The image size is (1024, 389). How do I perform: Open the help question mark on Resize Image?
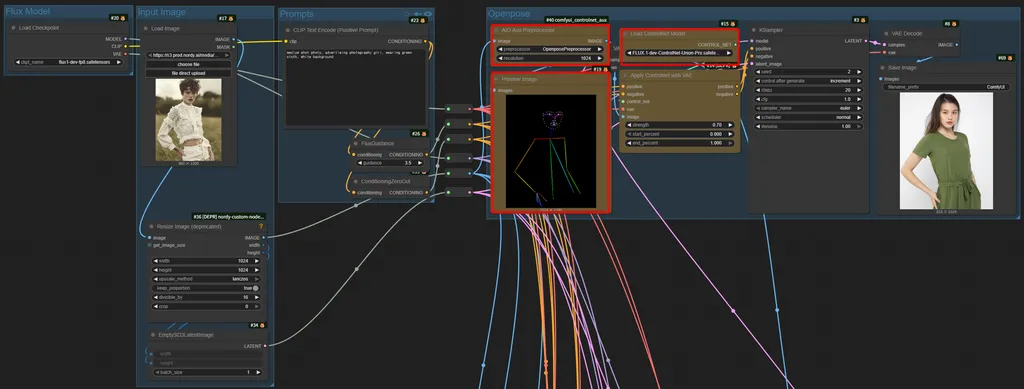[261, 226]
